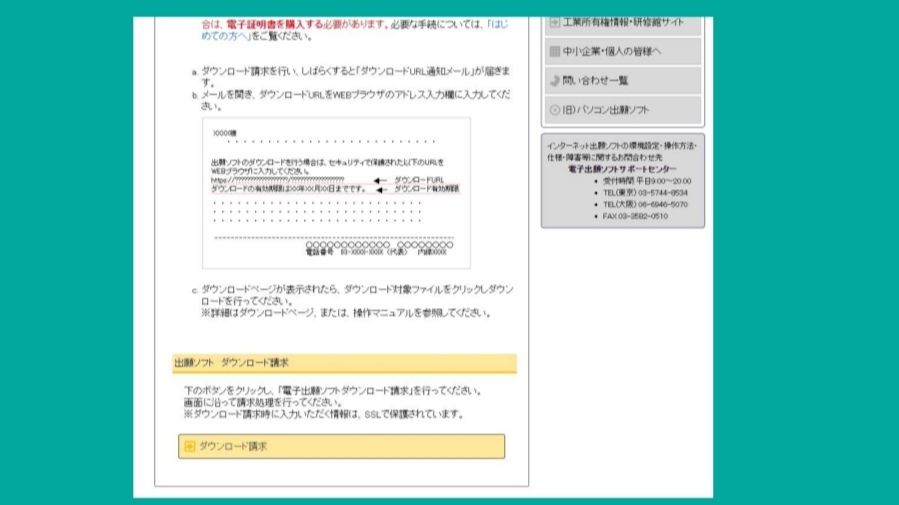Click the FAX number in support box
The height and width of the screenshot is (505, 899).
(634, 216)
